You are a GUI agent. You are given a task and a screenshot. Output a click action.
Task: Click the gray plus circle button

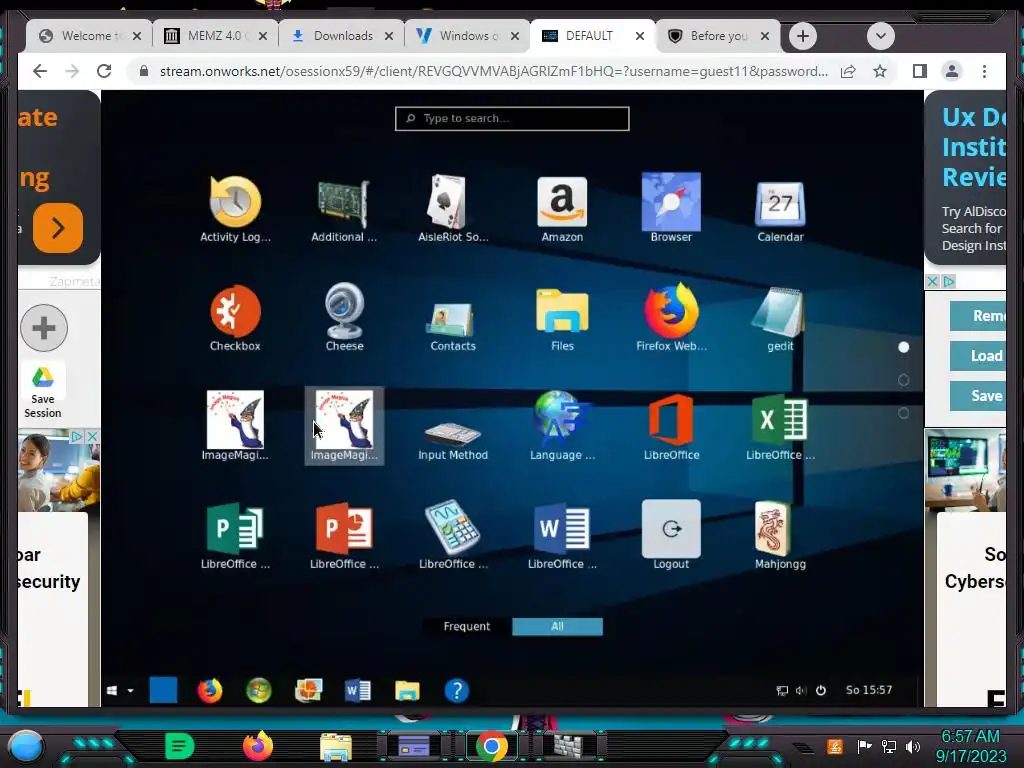pos(44,328)
